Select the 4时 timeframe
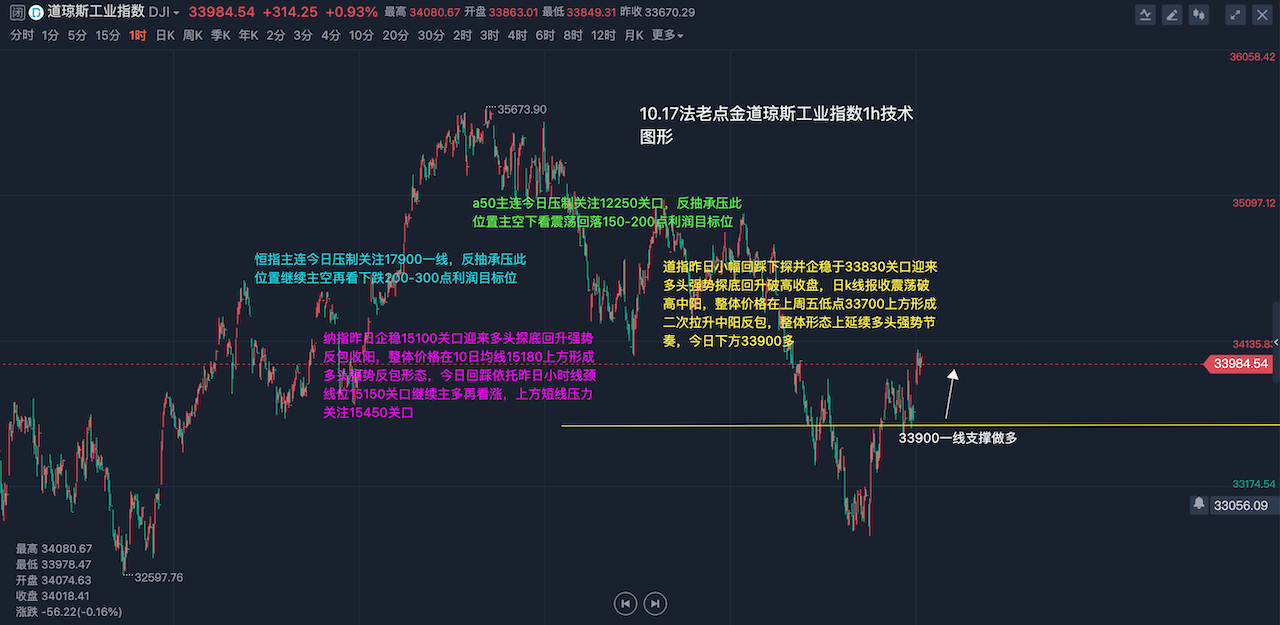 pyautogui.click(x=517, y=35)
